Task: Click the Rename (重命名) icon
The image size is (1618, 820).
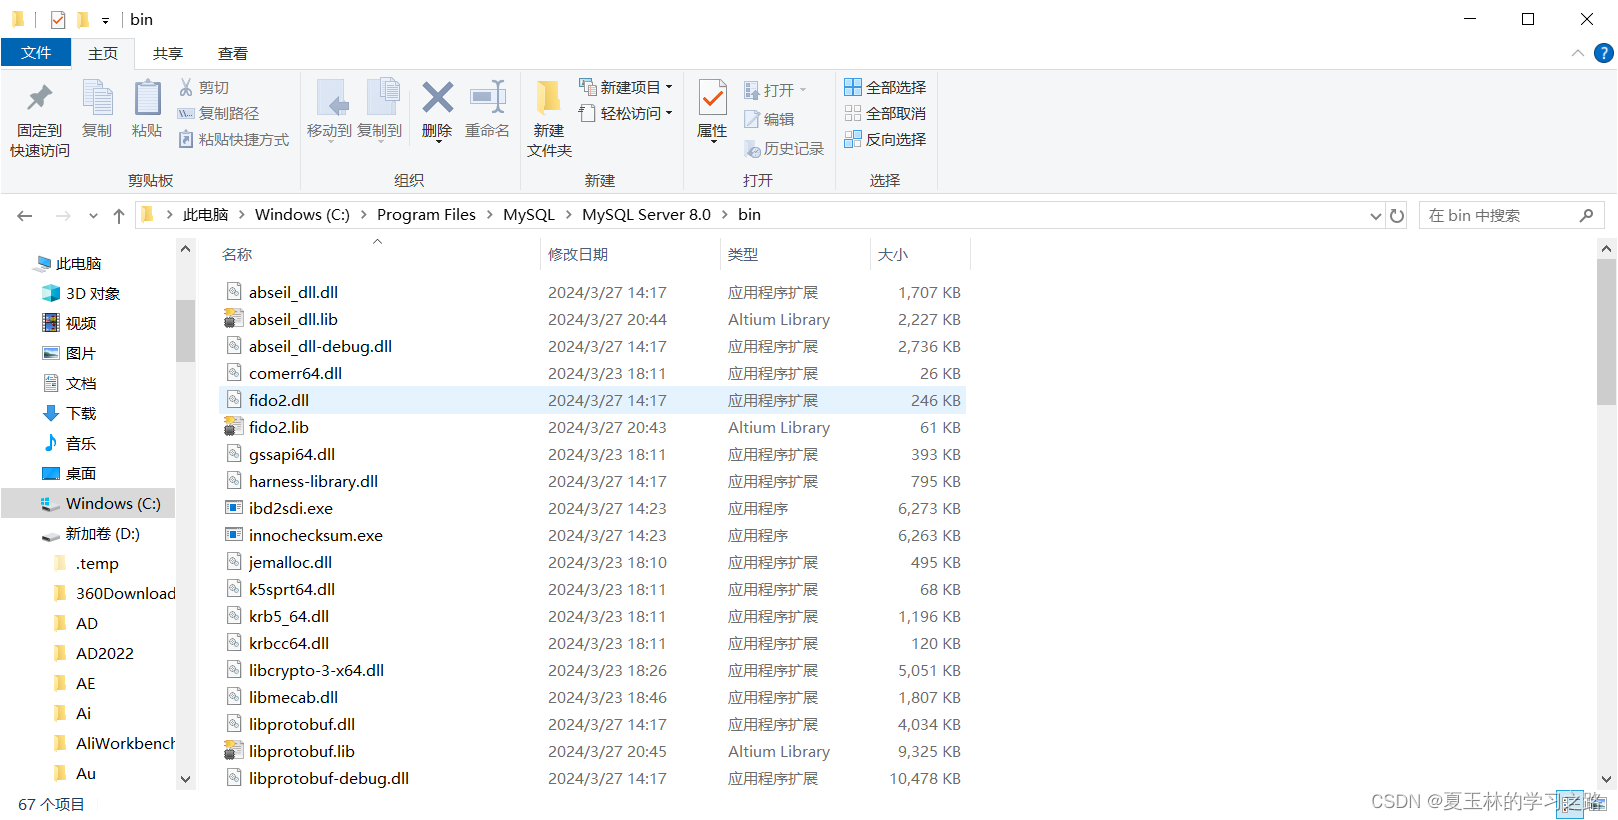Action: coord(488,98)
